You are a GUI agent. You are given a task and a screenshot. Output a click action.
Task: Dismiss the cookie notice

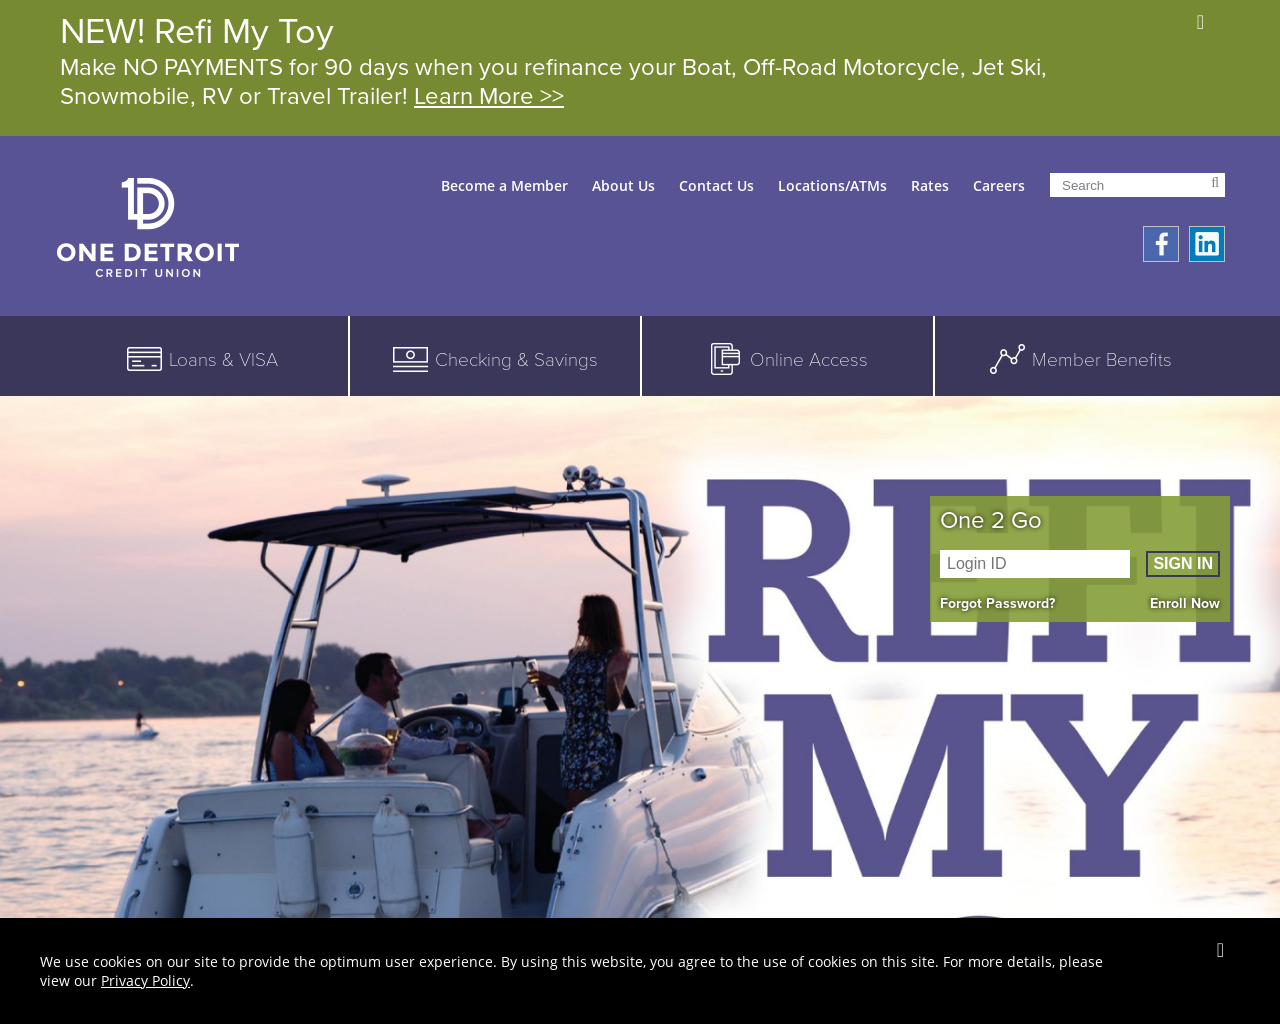click(1220, 950)
